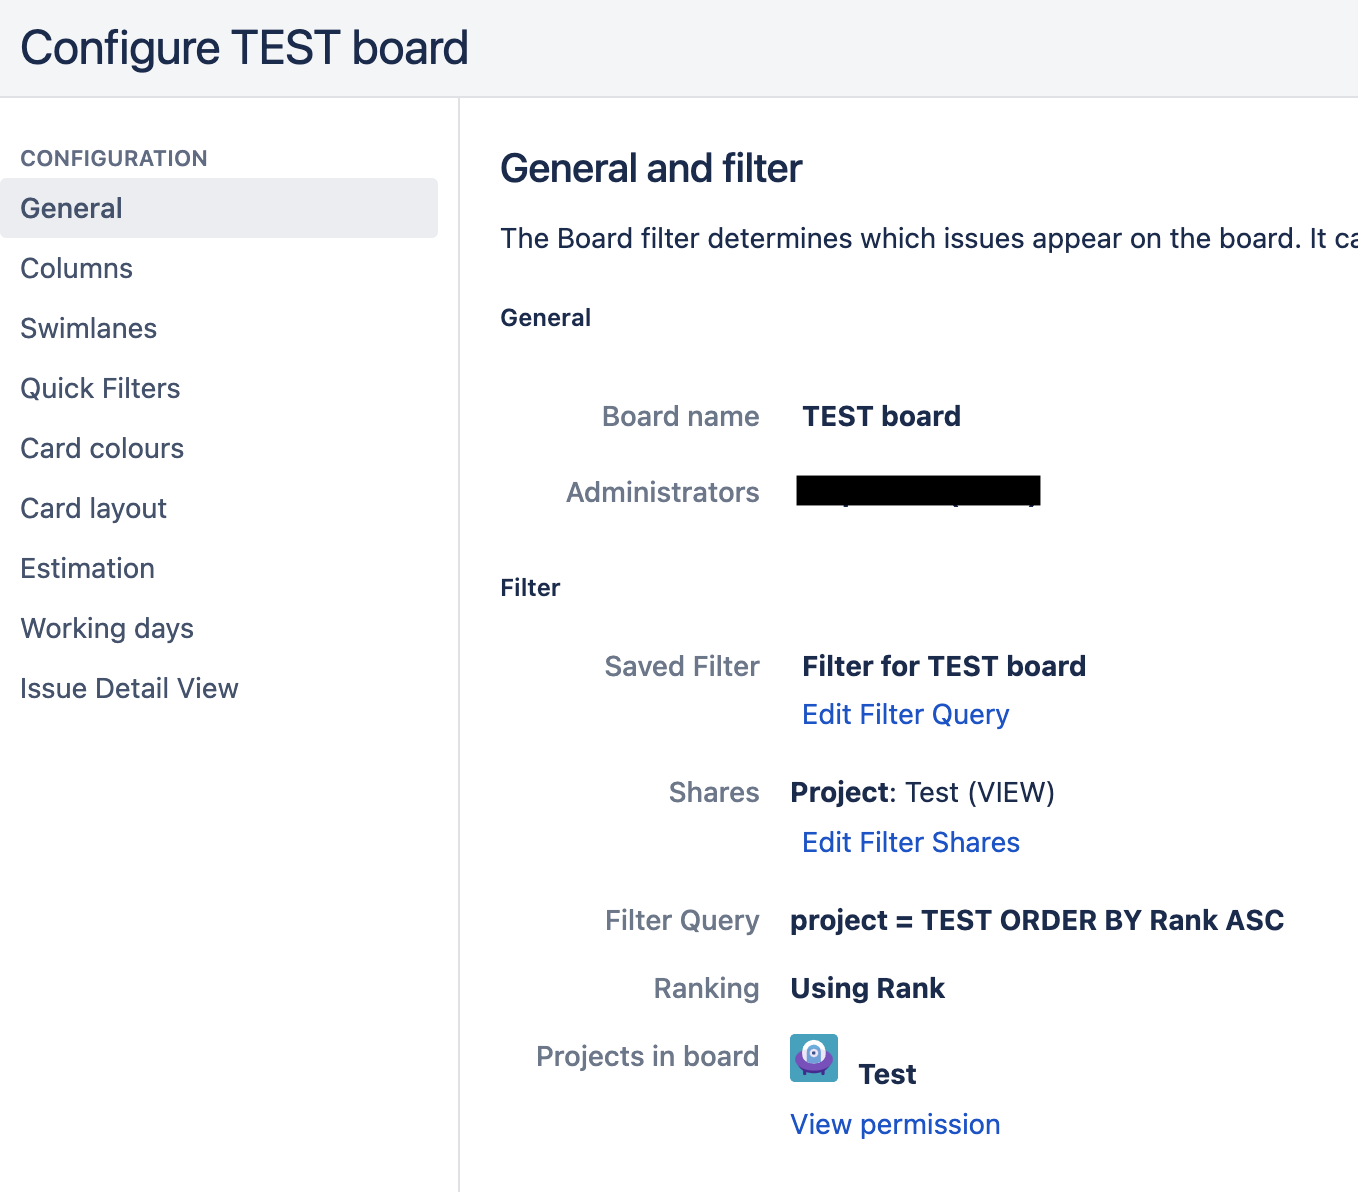Edit the TEST board name field
Image resolution: width=1358 pixels, height=1192 pixels.
tap(881, 416)
